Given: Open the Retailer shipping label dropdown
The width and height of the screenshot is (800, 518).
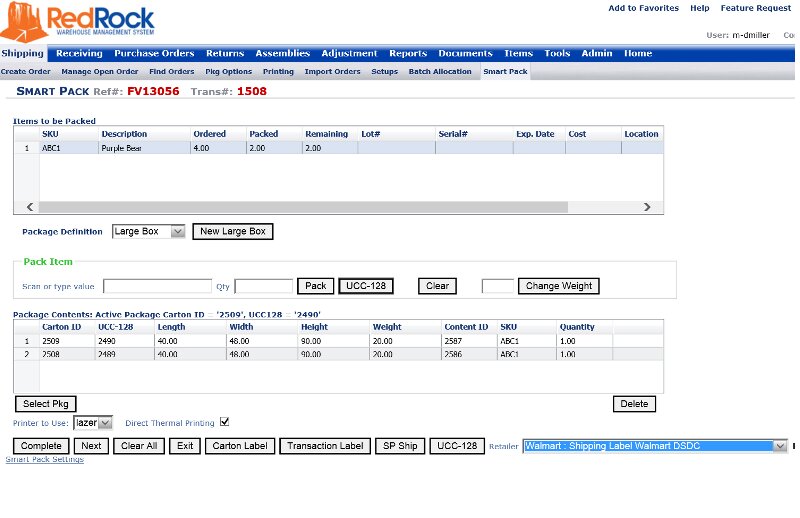Looking at the screenshot, I should pos(655,446).
